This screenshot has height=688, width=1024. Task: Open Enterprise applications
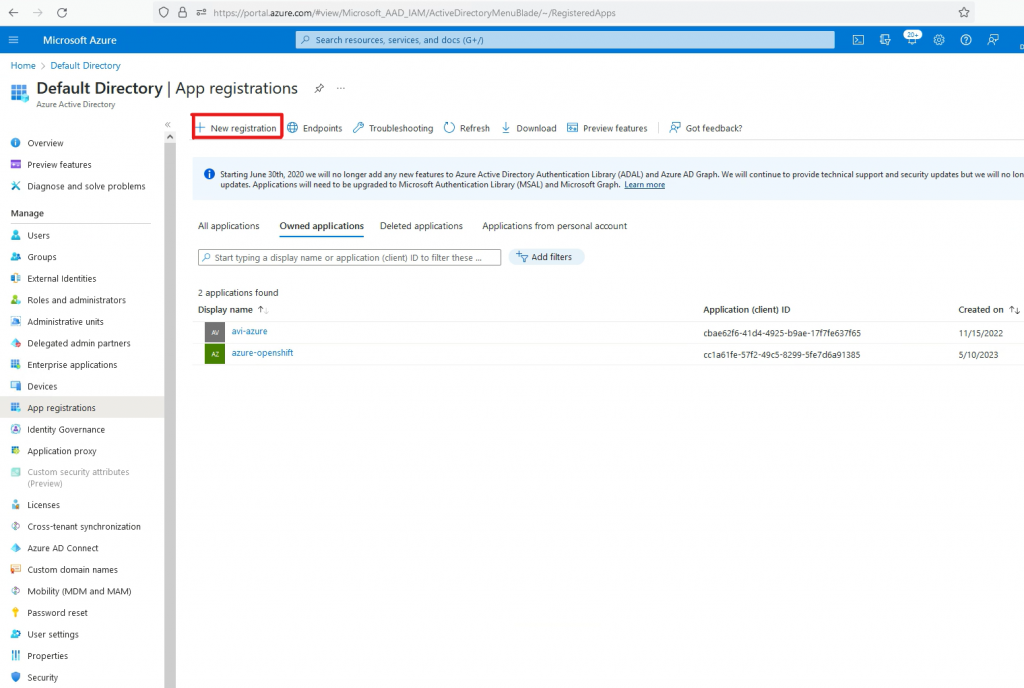point(72,364)
